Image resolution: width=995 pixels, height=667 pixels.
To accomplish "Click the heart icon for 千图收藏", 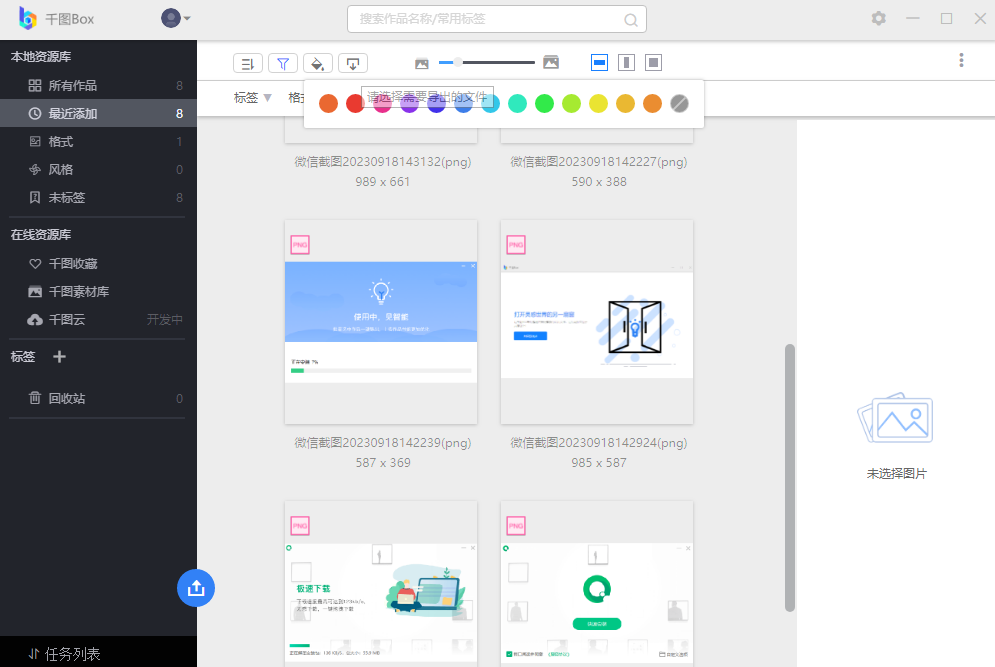I will click(35, 263).
